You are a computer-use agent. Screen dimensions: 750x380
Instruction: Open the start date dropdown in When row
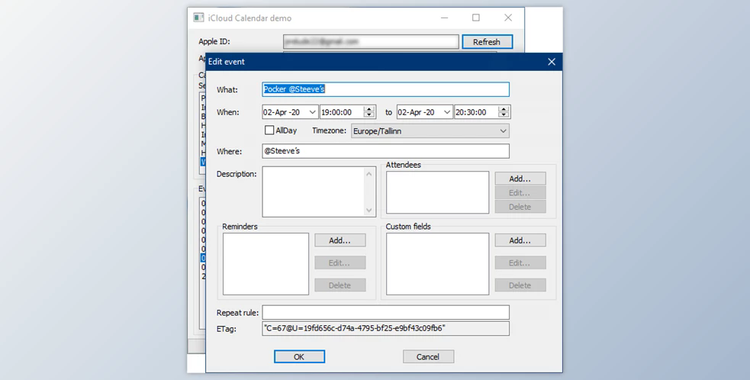(312, 112)
